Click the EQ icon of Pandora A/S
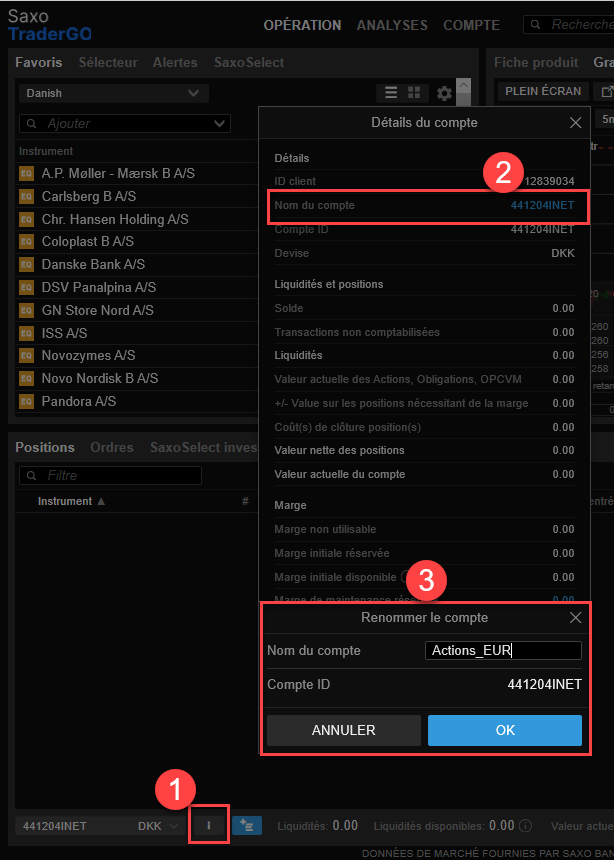 tap(26, 401)
